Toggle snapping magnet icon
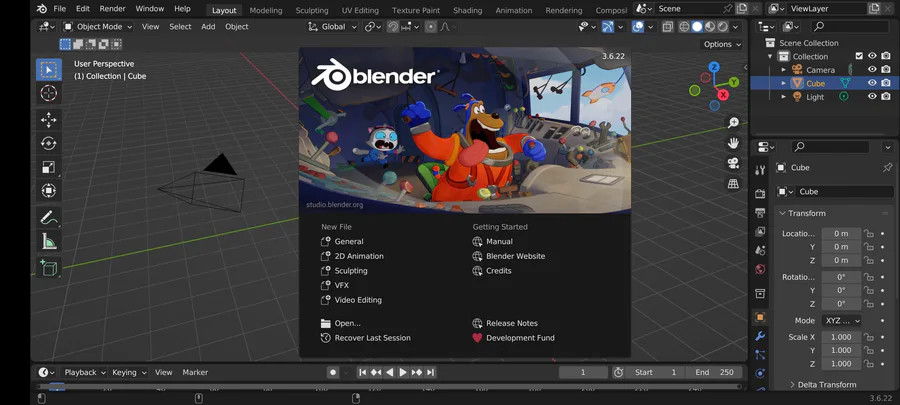900x405 pixels. [393, 26]
